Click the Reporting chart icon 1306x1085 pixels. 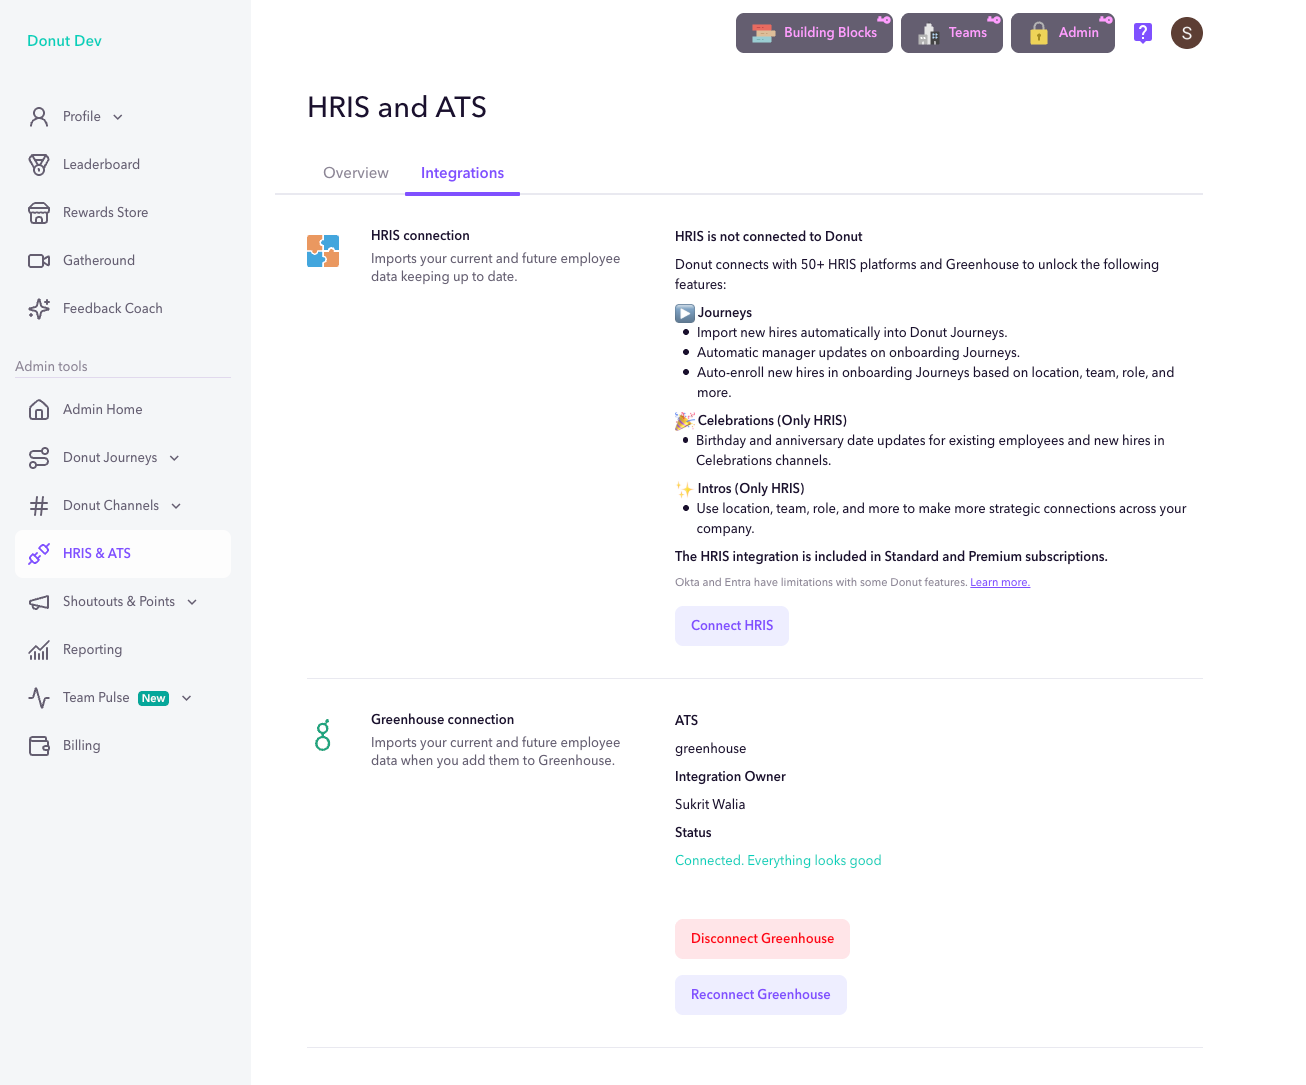point(39,650)
